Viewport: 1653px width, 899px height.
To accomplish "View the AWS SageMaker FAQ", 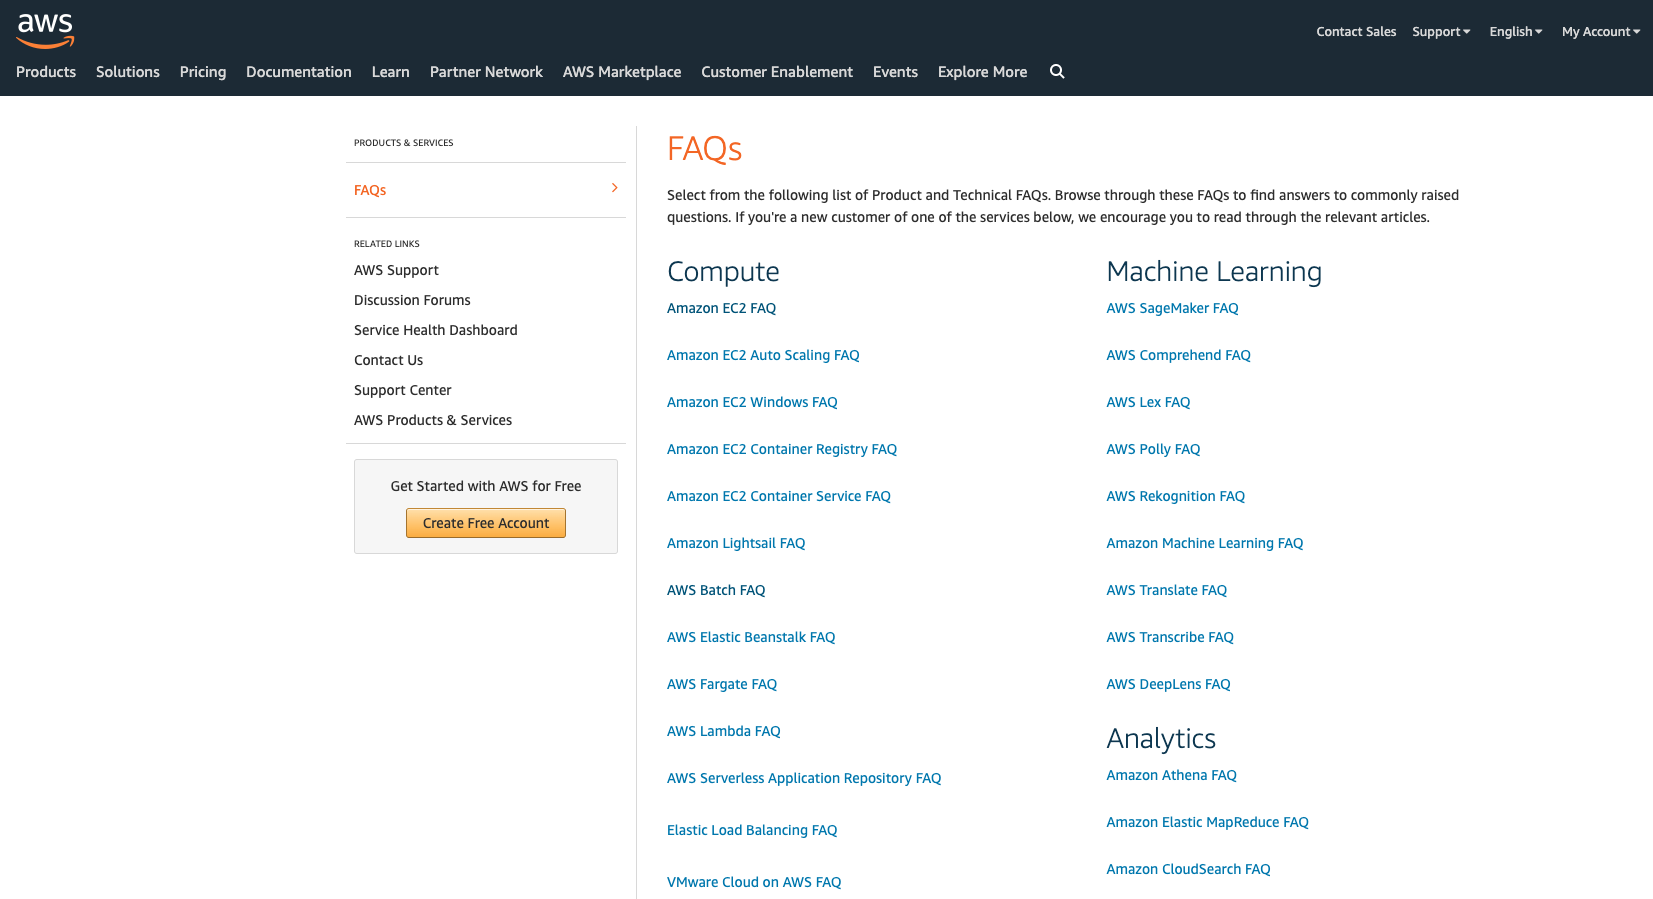I will (1172, 308).
